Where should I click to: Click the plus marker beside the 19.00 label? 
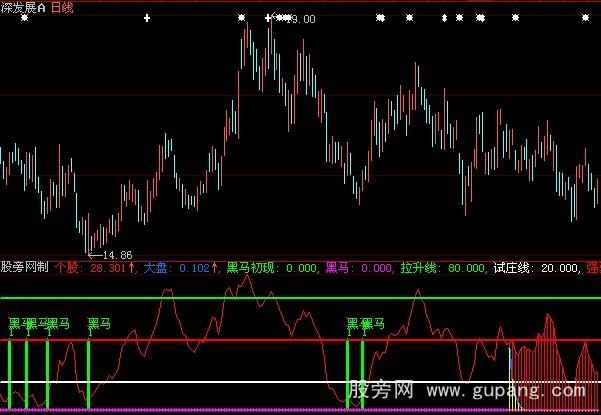(x=268, y=18)
